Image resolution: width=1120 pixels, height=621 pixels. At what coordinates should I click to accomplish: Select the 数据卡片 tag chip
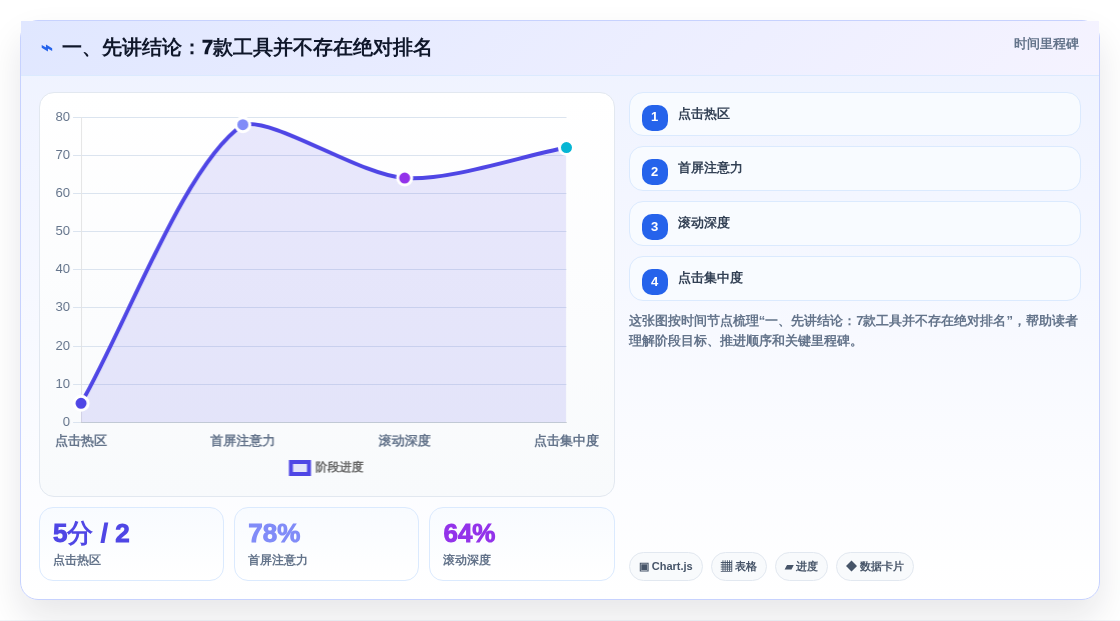pos(875,567)
